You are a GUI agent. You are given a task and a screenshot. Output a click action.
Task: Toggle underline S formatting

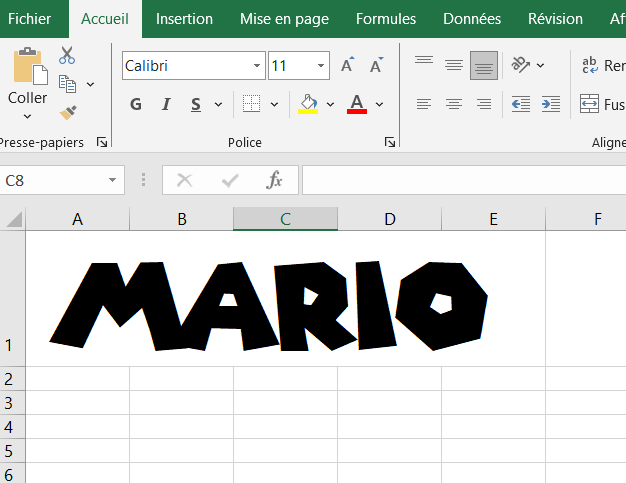click(196, 104)
